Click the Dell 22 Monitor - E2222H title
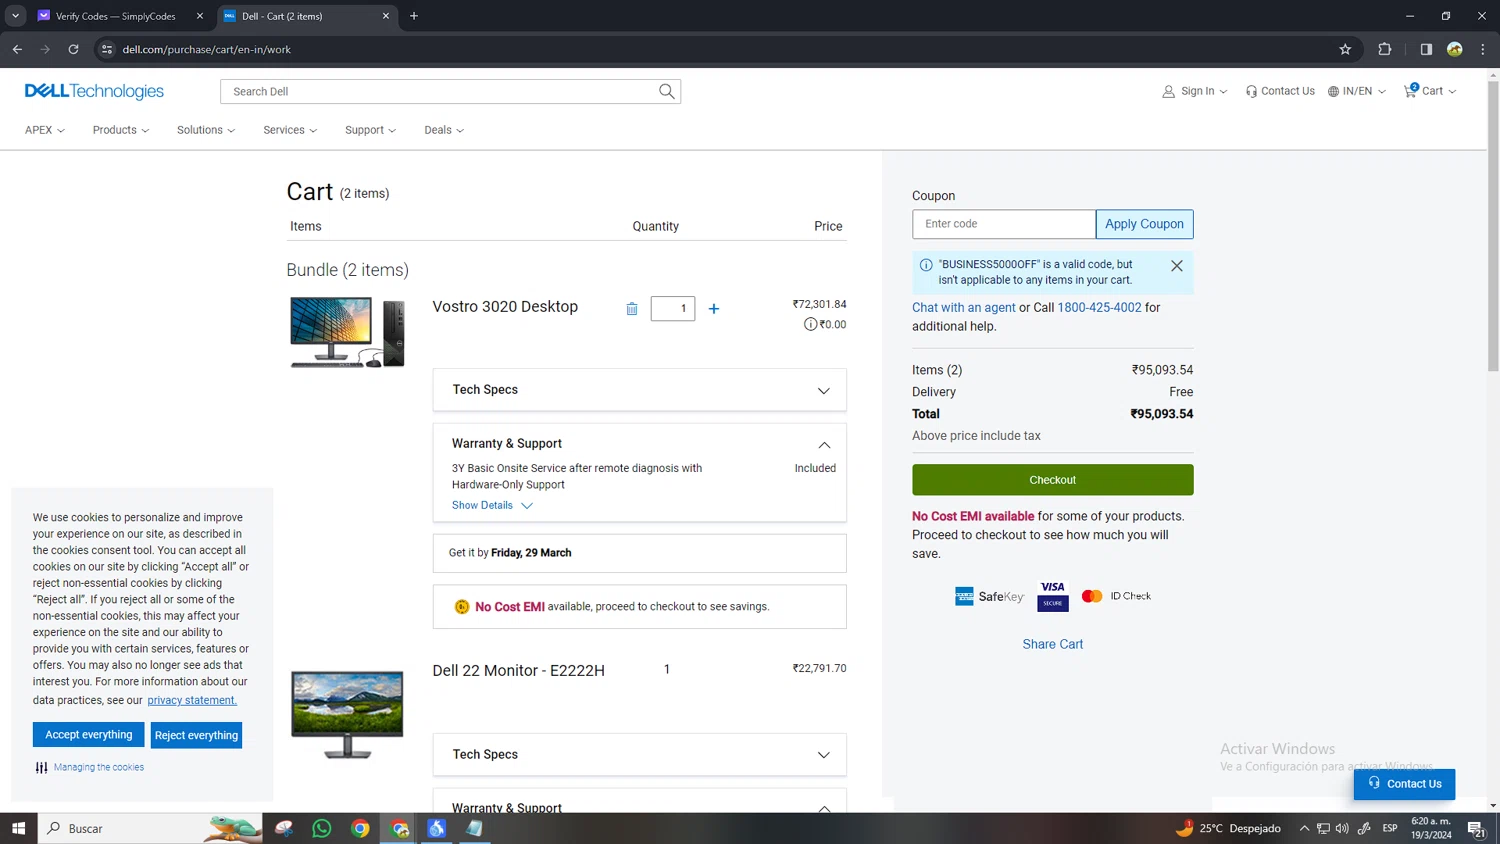1500x844 pixels. pyautogui.click(x=518, y=671)
